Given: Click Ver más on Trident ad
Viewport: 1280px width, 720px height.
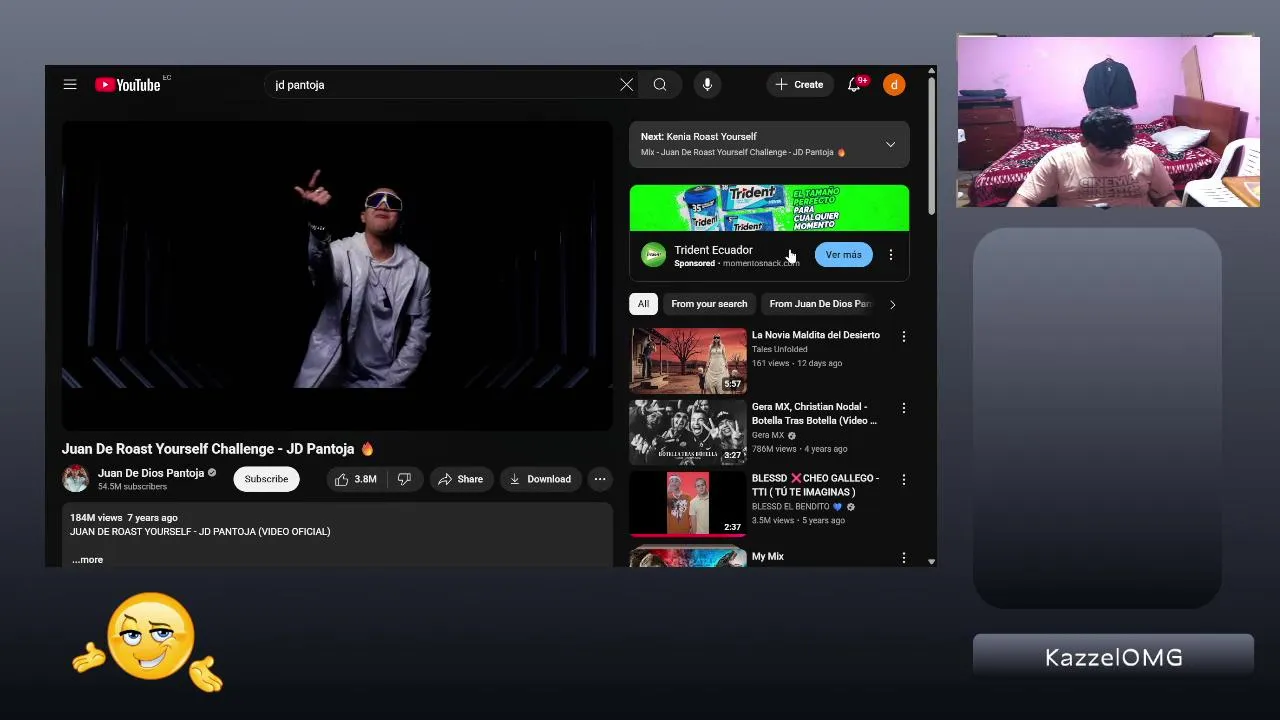Looking at the screenshot, I should pyautogui.click(x=843, y=255).
